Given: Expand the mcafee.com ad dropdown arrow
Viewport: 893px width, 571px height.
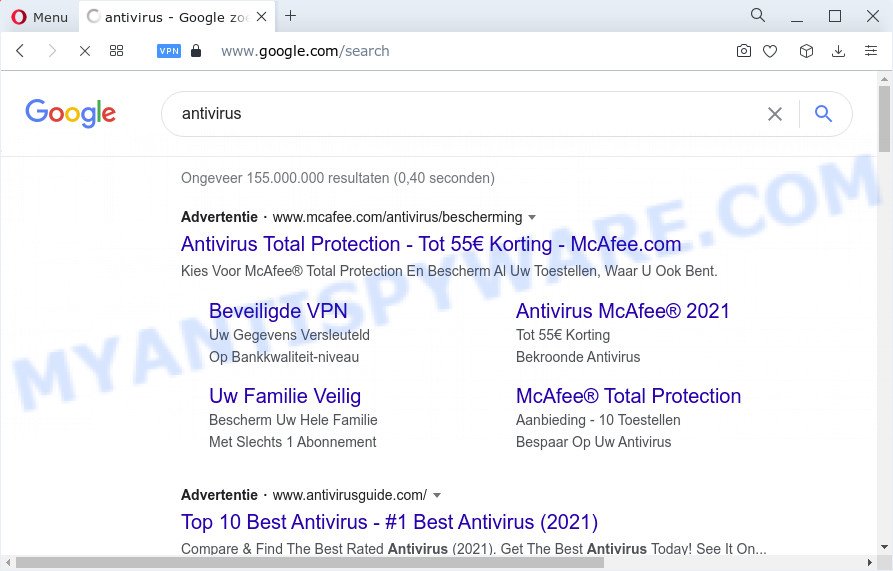Looking at the screenshot, I should tap(532, 217).
